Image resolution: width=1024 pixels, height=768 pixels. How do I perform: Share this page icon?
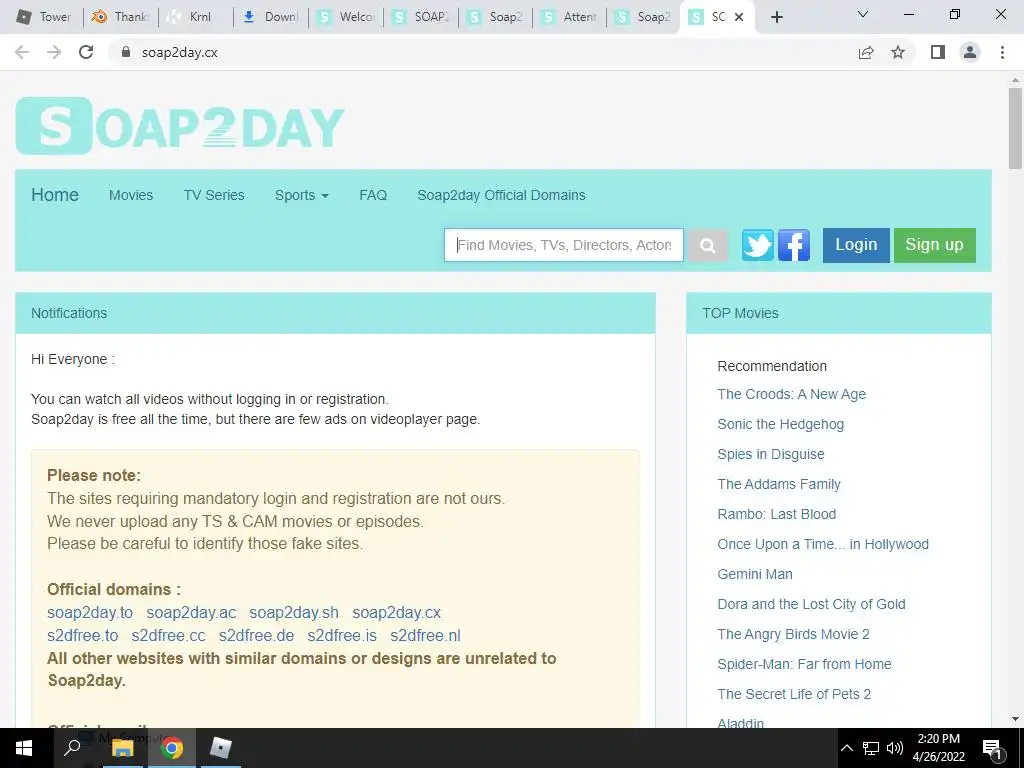pos(866,52)
